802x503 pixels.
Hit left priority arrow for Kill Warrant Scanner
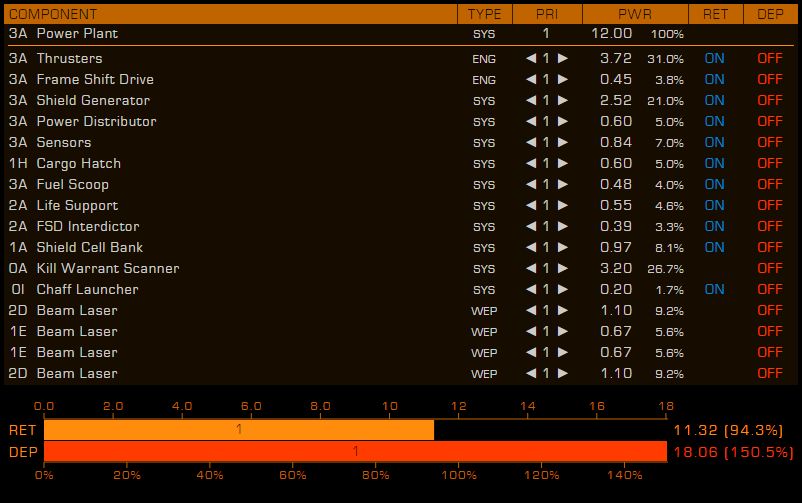point(531,268)
